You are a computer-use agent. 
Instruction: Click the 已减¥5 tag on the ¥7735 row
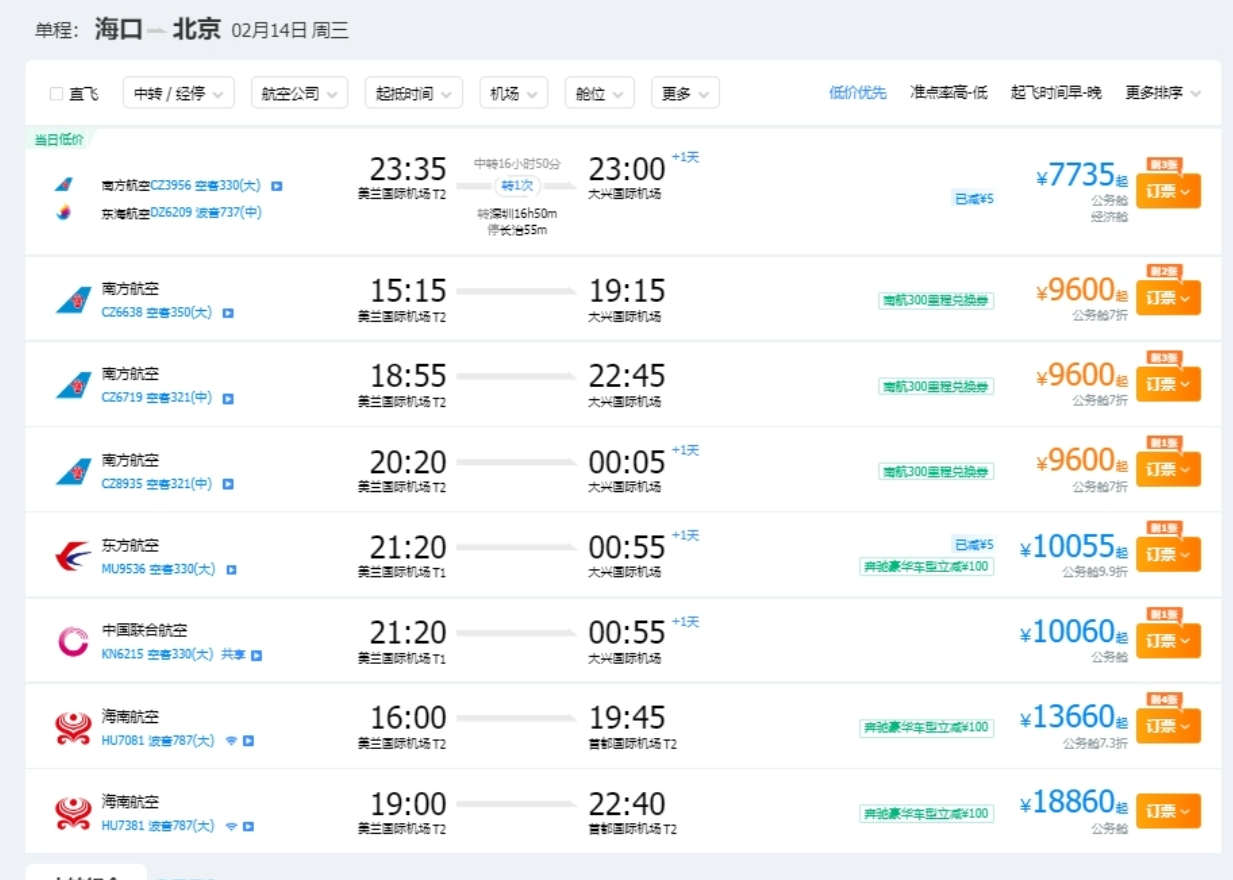pos(973,199)
